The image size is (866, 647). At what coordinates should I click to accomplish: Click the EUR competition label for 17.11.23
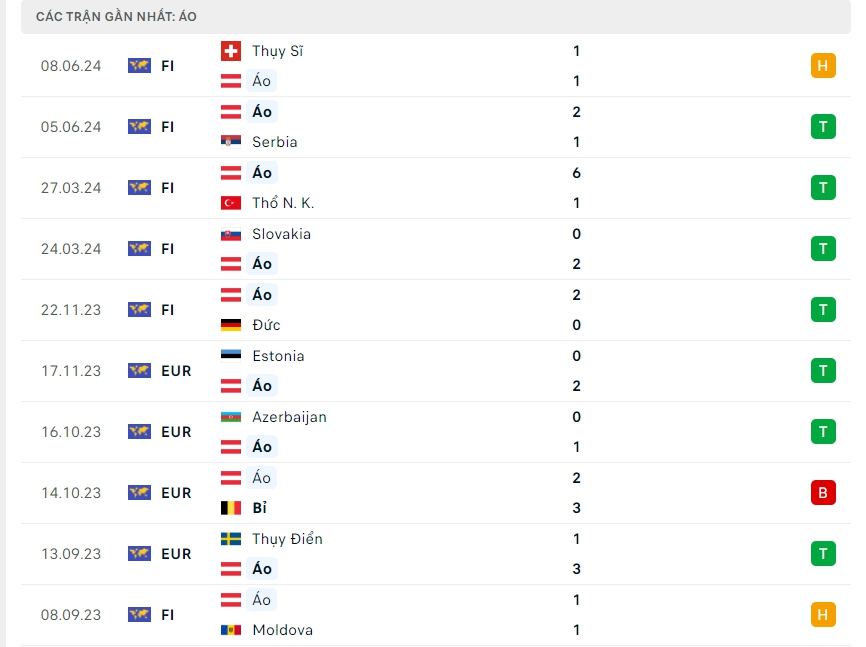[x=176, y=371]
